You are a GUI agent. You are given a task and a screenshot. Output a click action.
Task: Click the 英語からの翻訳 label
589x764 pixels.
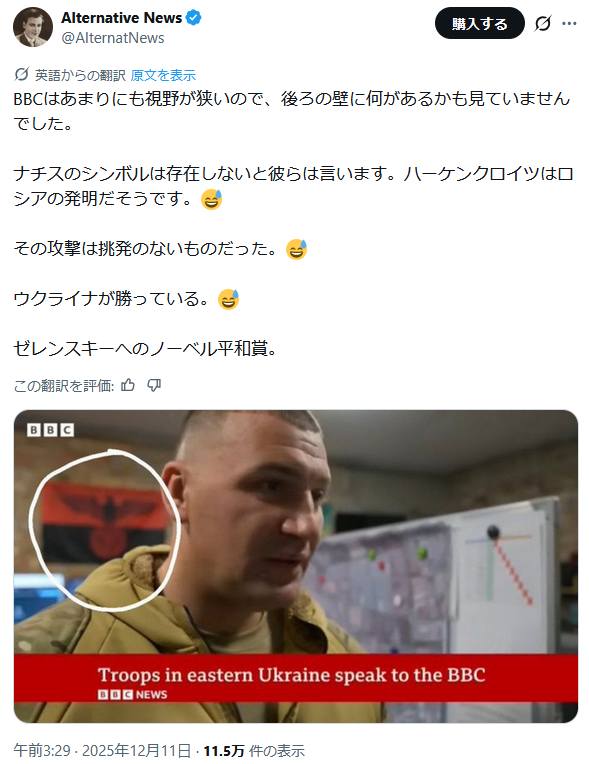[x=80, y=75]
